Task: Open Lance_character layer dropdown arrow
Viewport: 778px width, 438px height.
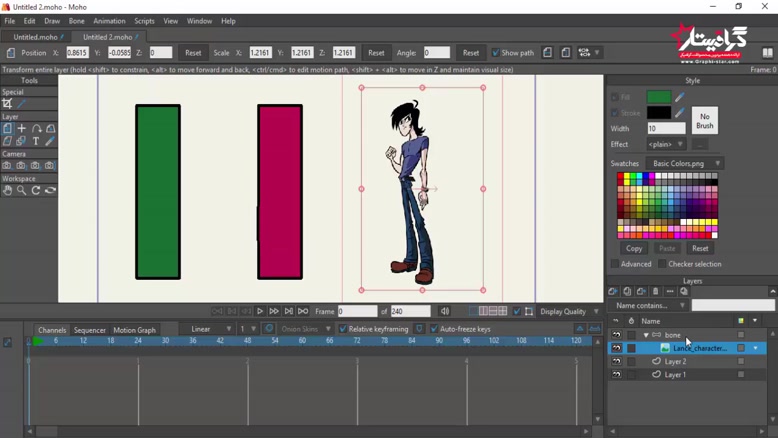Action: pyautogui.click(x=756, y=348)
